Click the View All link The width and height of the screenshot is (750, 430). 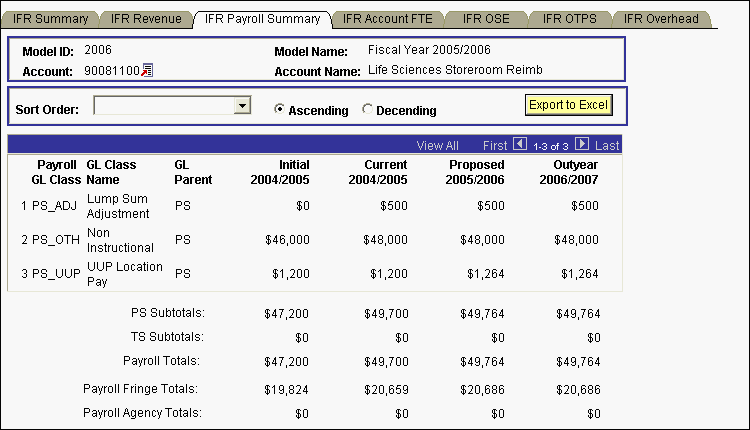pos(438,145)
